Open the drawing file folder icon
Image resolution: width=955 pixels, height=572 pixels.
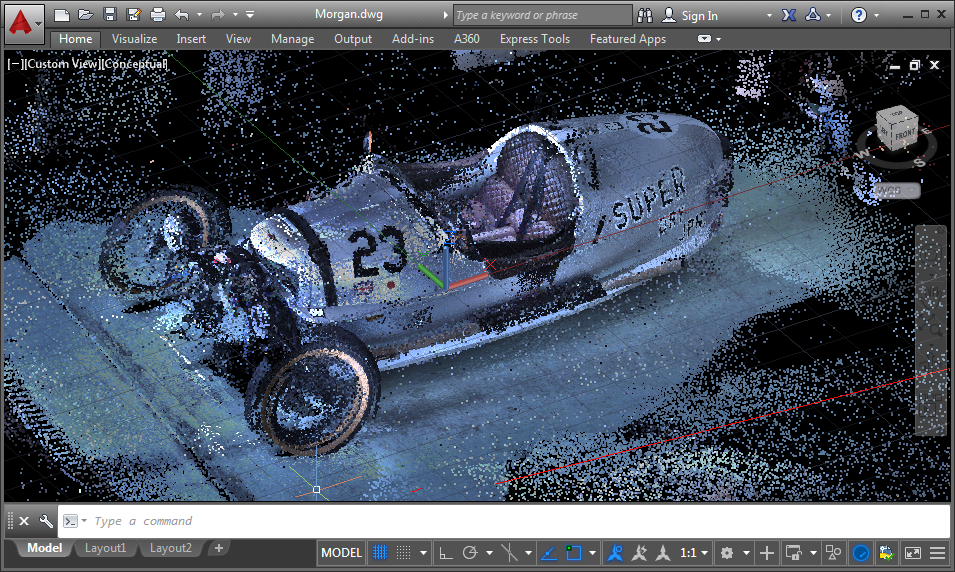tap(86, 15)
